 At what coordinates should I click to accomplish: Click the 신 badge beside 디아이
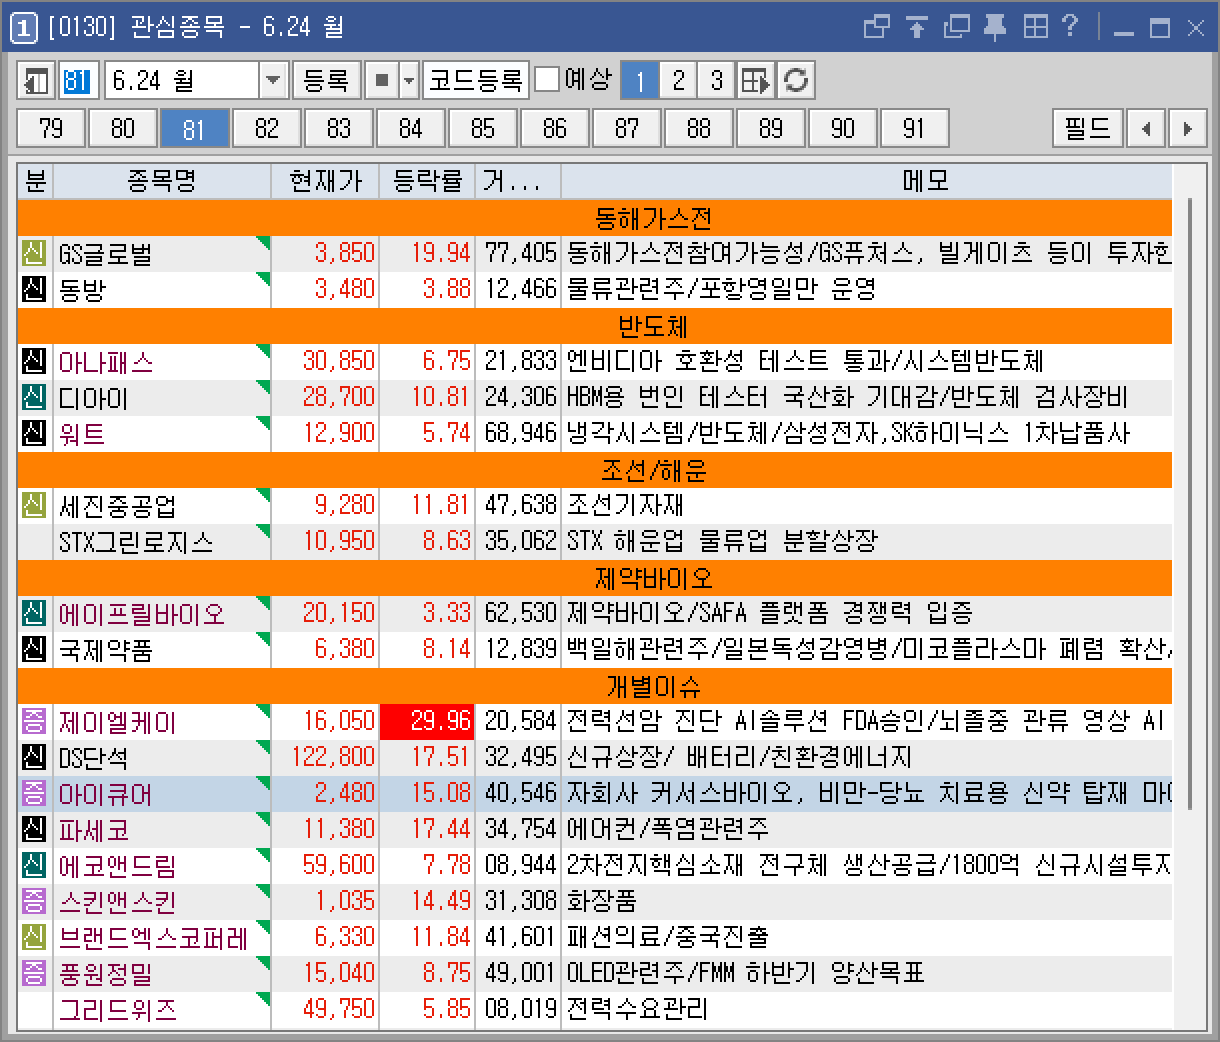[34, 397]
